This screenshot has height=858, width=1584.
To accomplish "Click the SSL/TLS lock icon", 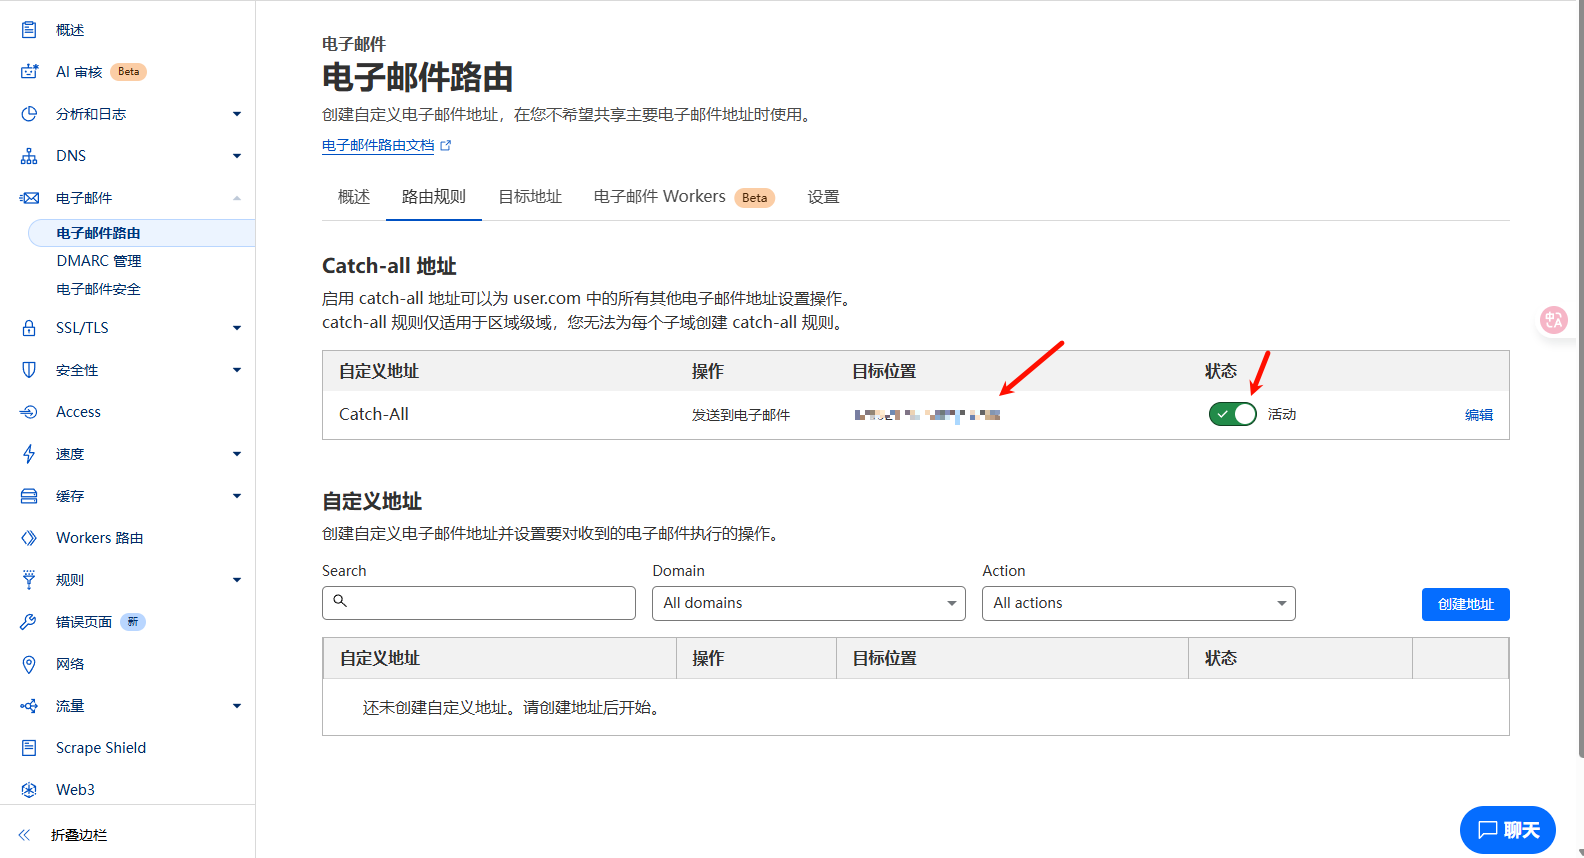I will [x=29, y=328].
